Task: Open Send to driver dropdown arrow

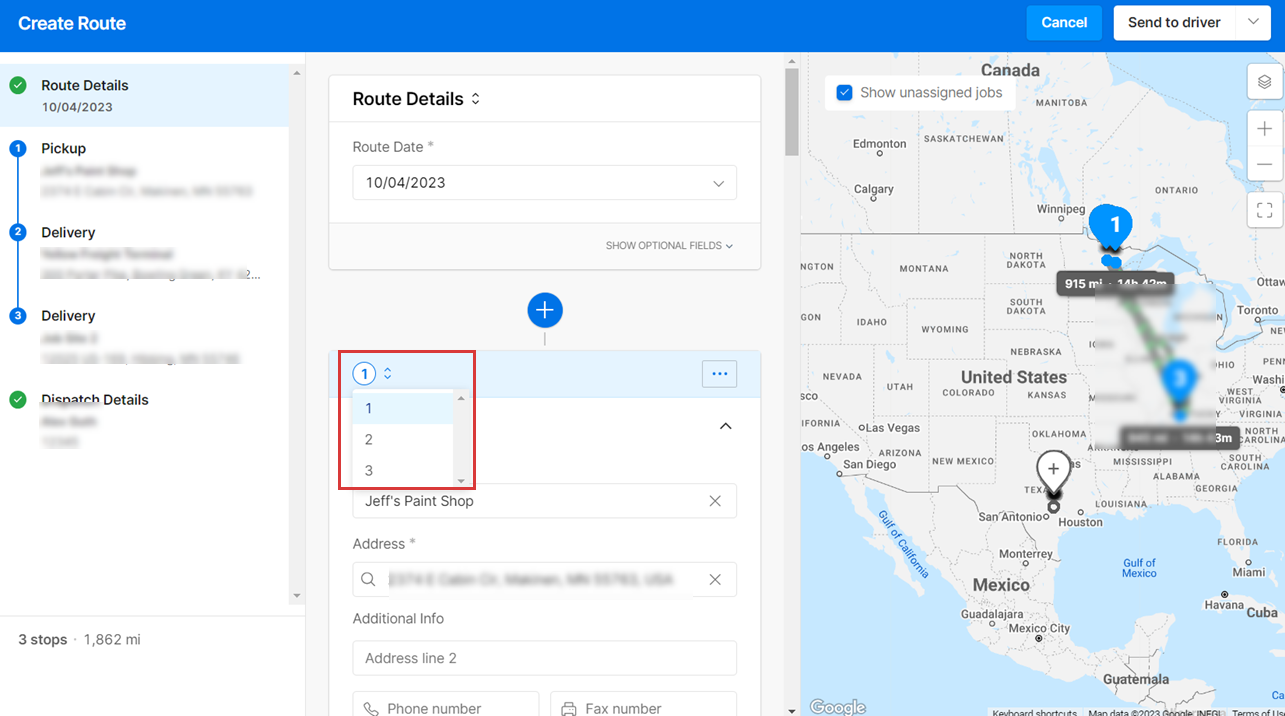Action: [1253, 22]
